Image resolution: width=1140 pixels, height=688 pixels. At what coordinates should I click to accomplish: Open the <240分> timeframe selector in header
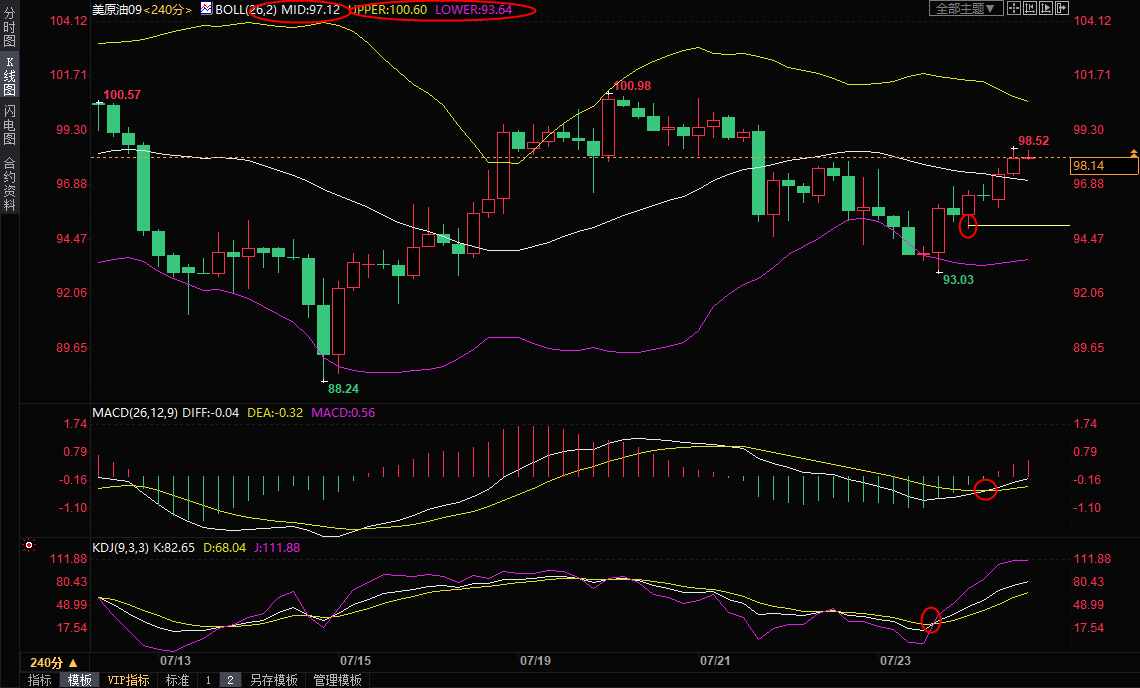coord(168,9)
